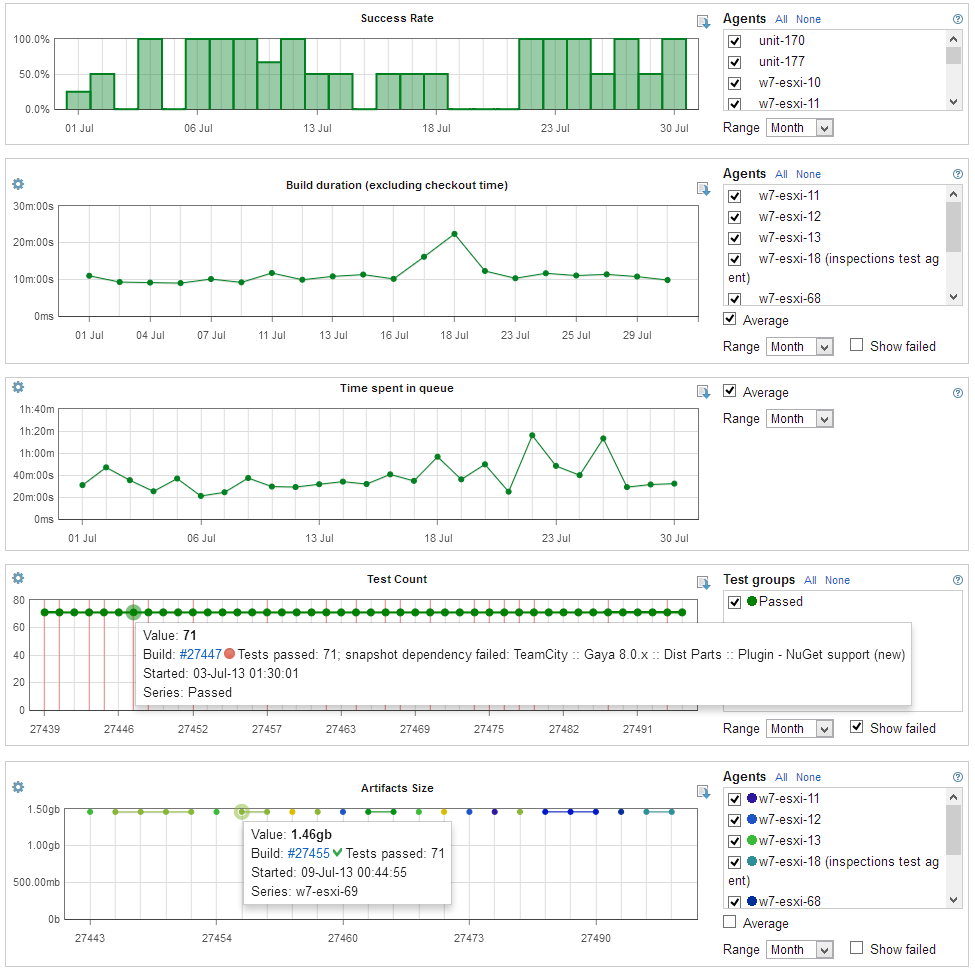Export the Success Rate chart
This screenshot has width=975, height=972.
pos(703,20)
